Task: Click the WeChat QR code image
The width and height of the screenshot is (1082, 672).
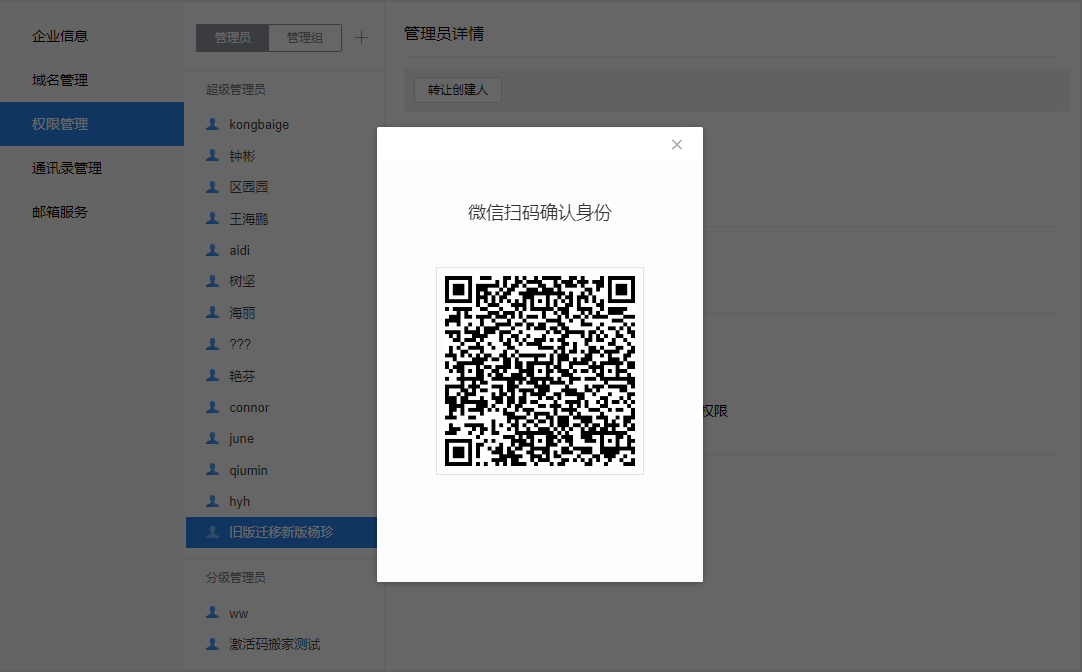Action: coord(540,371)
